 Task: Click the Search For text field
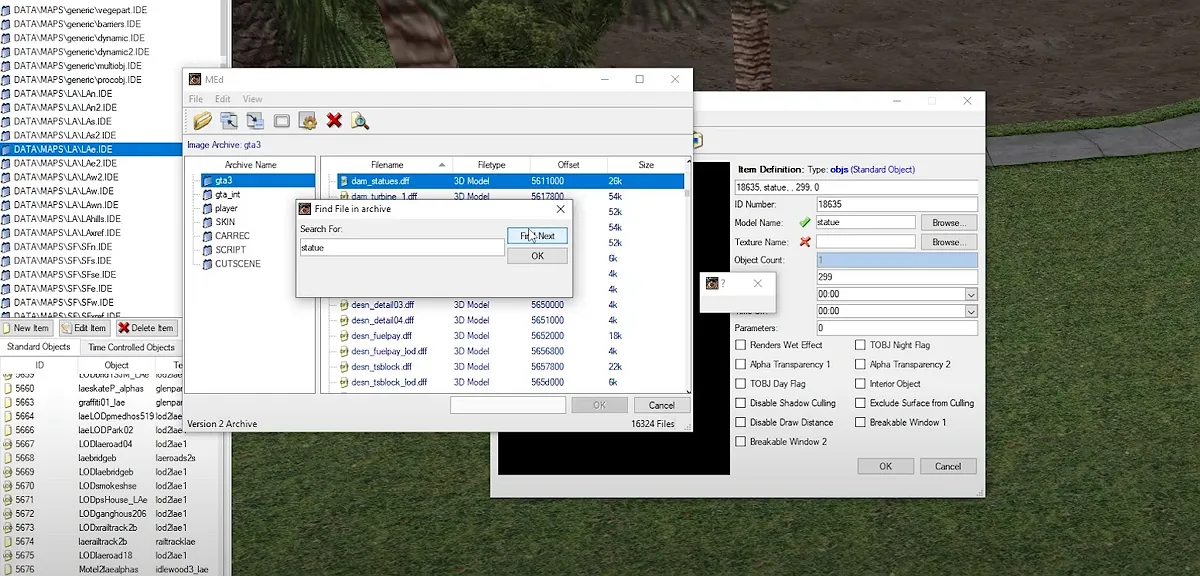(x=401, y=247)
